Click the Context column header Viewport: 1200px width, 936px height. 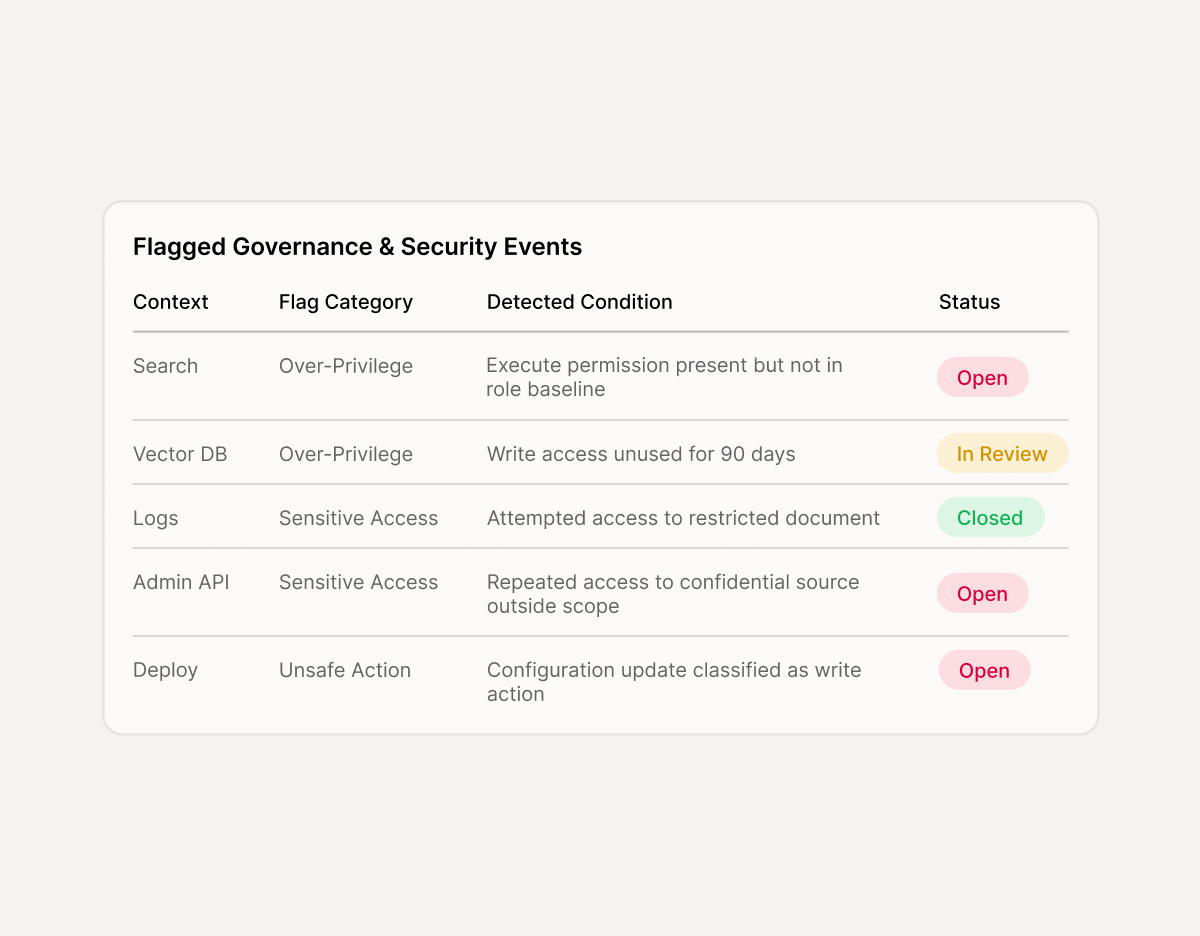point(171,302)
